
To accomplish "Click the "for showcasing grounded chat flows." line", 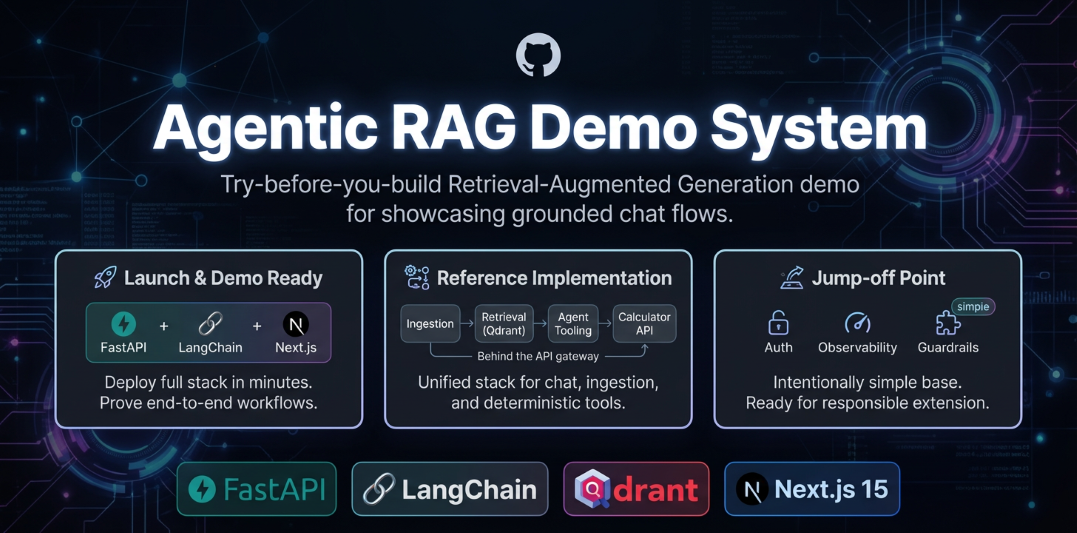I will tap(539, 214).
